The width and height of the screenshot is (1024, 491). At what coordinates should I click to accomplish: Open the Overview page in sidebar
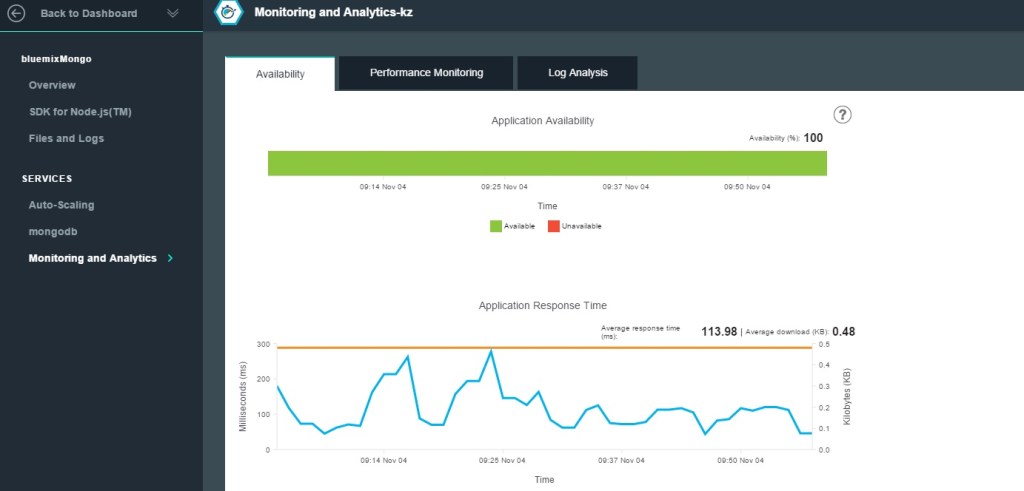click(x=52, y=85)
